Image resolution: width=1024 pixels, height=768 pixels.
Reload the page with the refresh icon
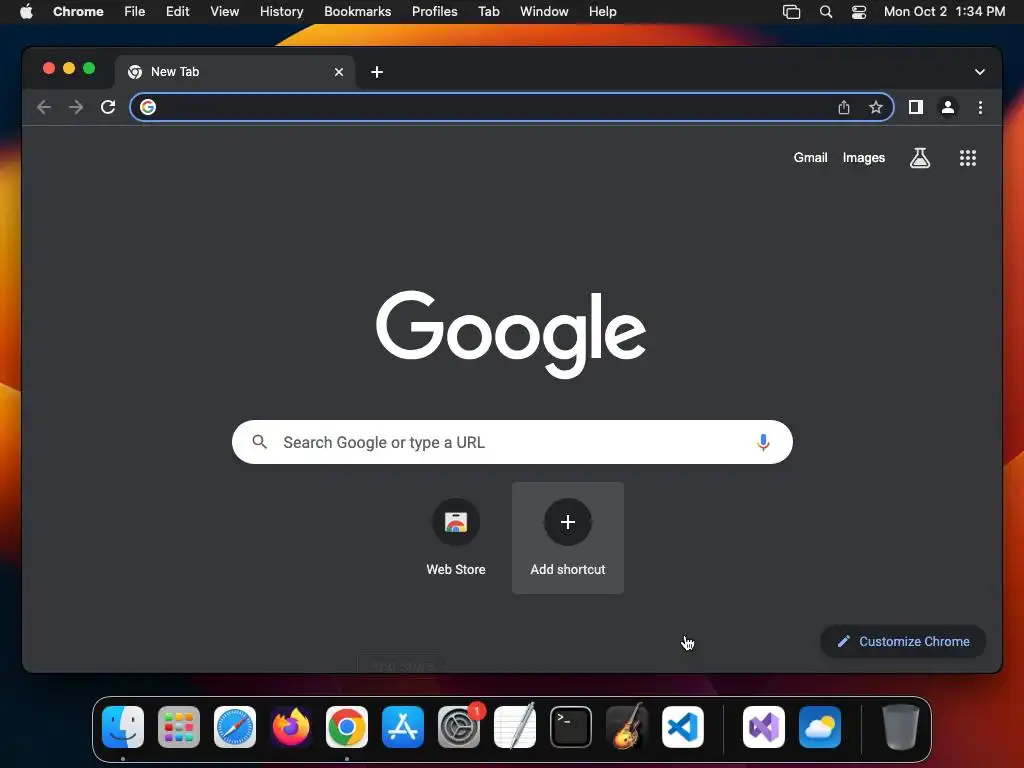[x=108, y=107]
